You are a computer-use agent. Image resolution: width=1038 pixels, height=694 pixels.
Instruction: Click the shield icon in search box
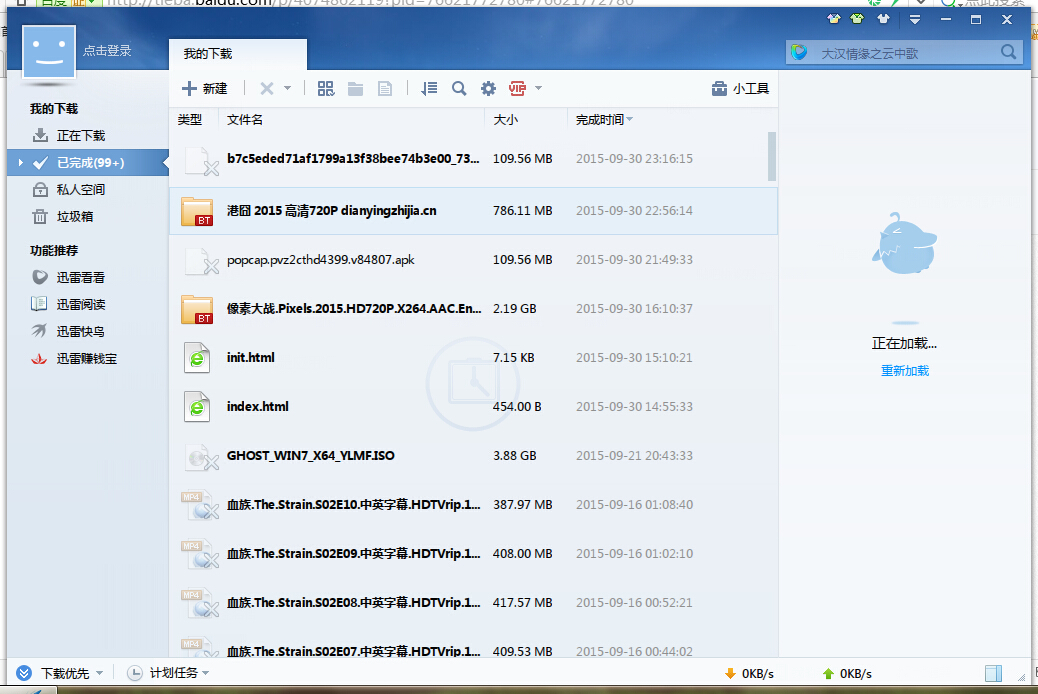(x=799, y=52)
